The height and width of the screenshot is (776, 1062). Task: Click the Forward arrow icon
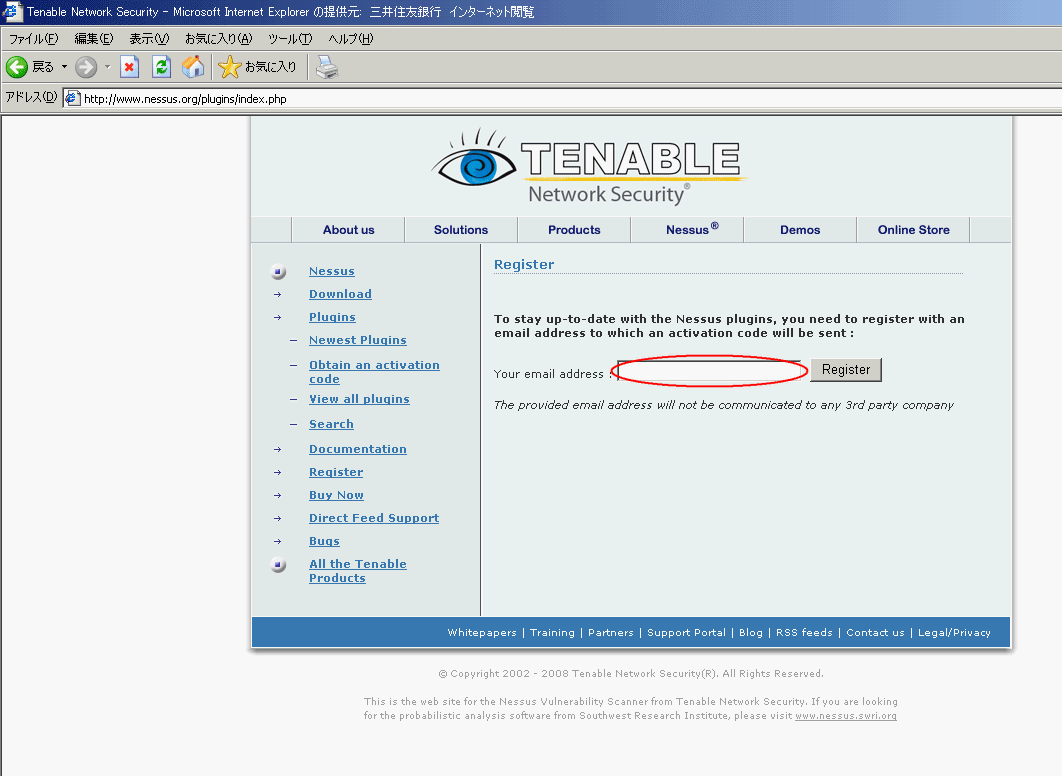tap(86, 67)
